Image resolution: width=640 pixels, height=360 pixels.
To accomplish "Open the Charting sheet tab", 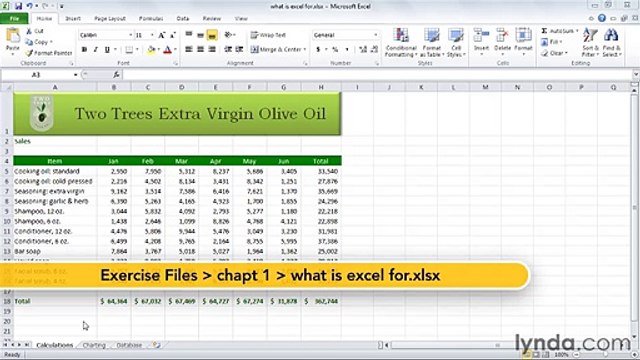I will click(94, 345).
